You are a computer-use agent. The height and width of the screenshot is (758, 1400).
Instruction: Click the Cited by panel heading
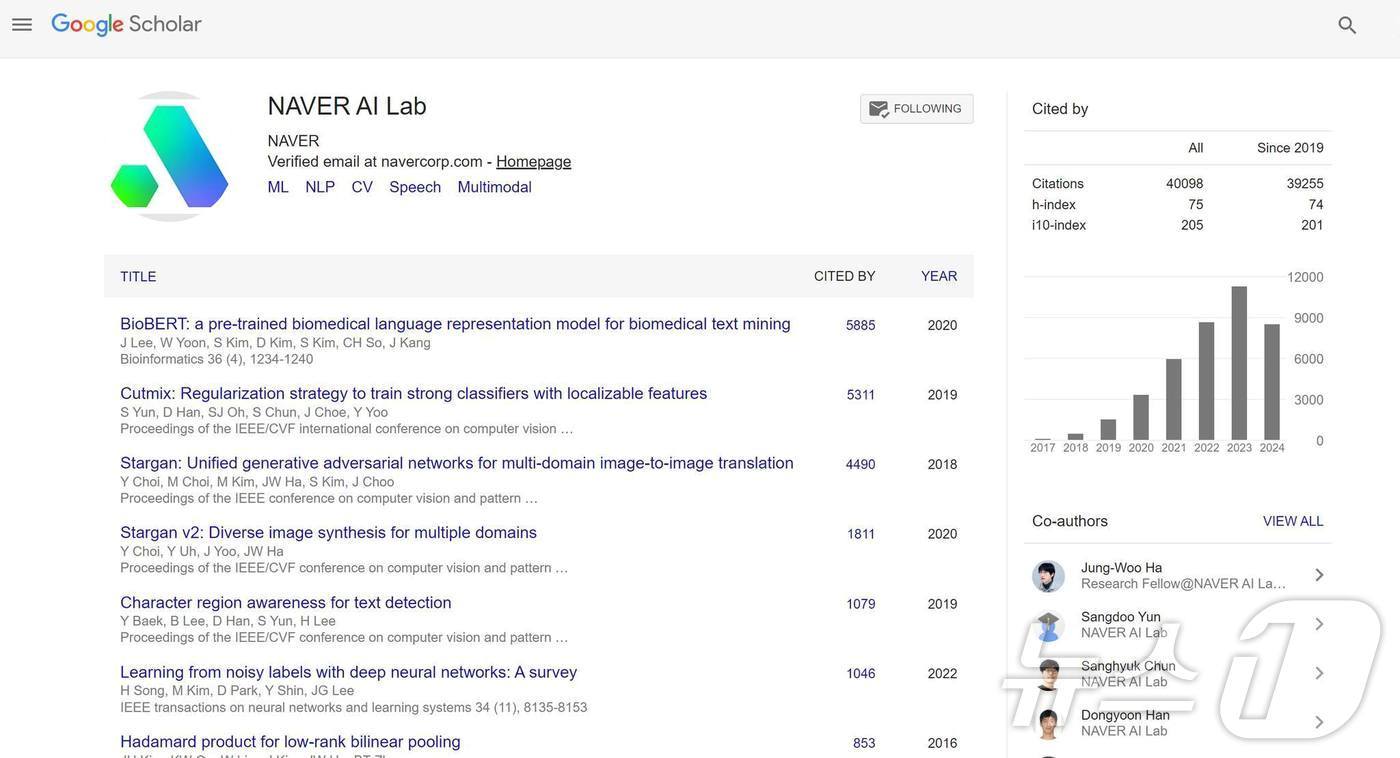(x=1060, y=109)
